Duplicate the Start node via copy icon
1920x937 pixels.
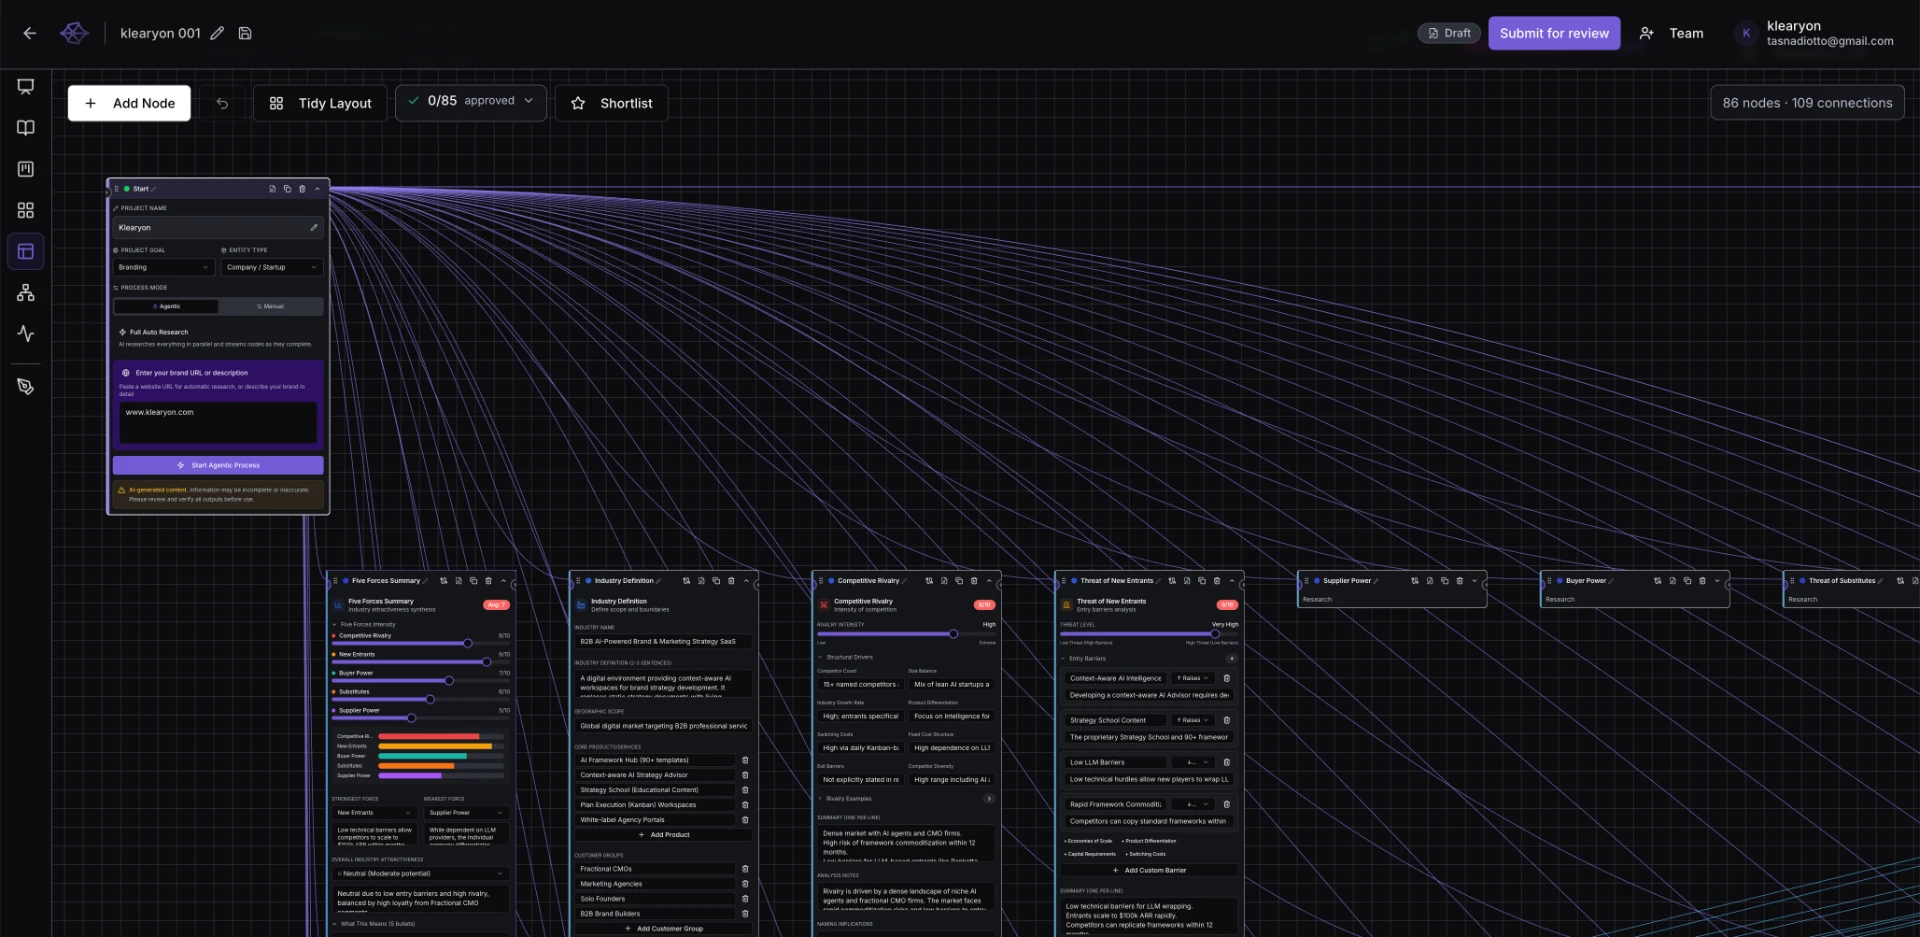(x=287, y=189)
